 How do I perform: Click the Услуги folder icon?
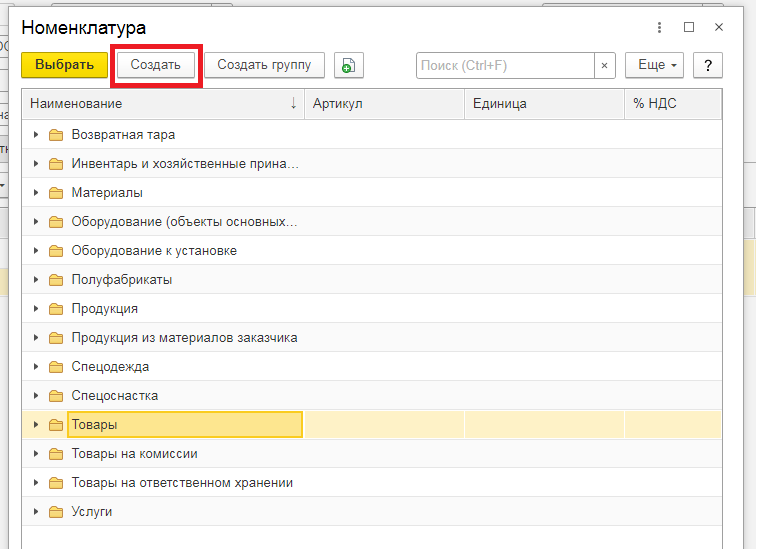click(56, 512)
